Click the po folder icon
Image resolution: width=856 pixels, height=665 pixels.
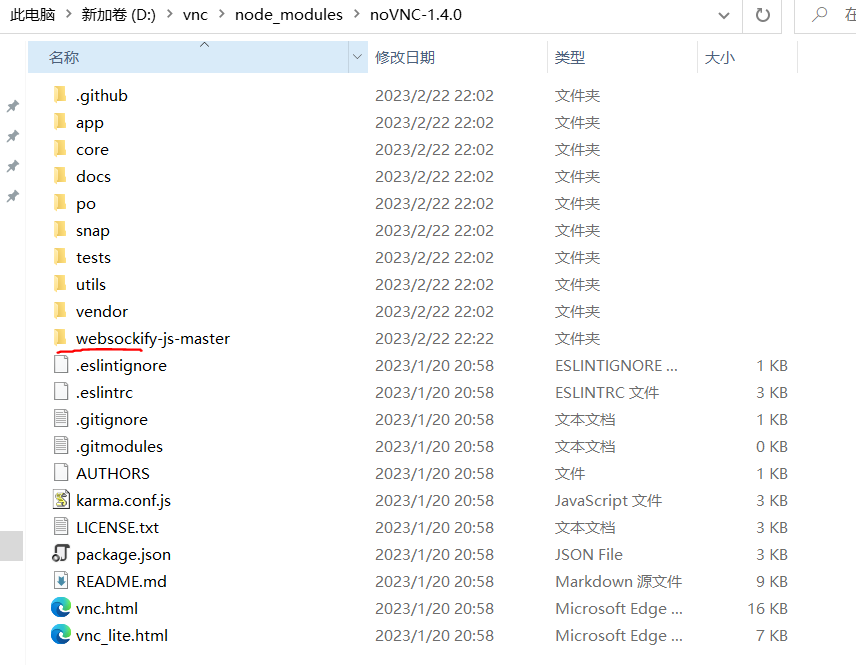(x=60, y=203)
